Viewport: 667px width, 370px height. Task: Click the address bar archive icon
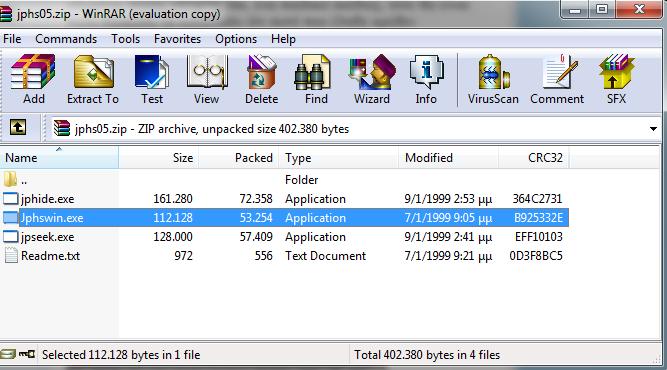pyautogui.click(x=62, y=128)
